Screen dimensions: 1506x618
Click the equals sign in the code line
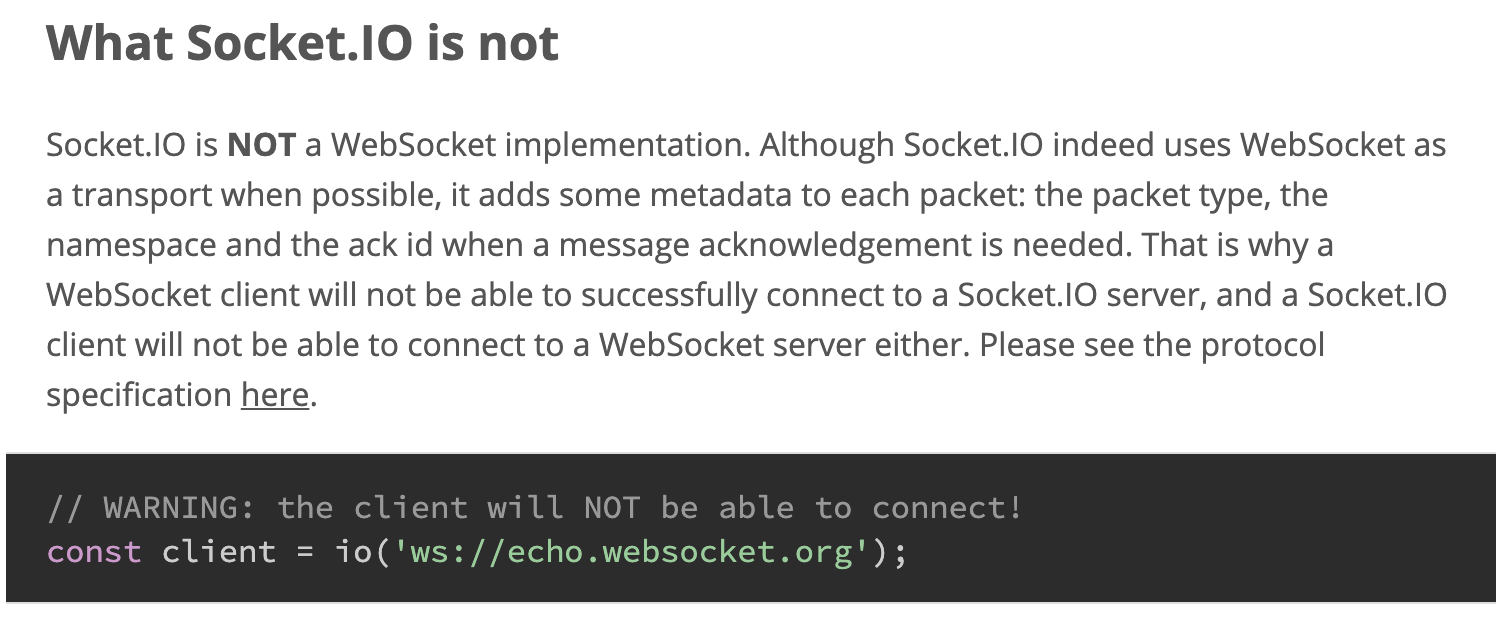pos(306,553)
